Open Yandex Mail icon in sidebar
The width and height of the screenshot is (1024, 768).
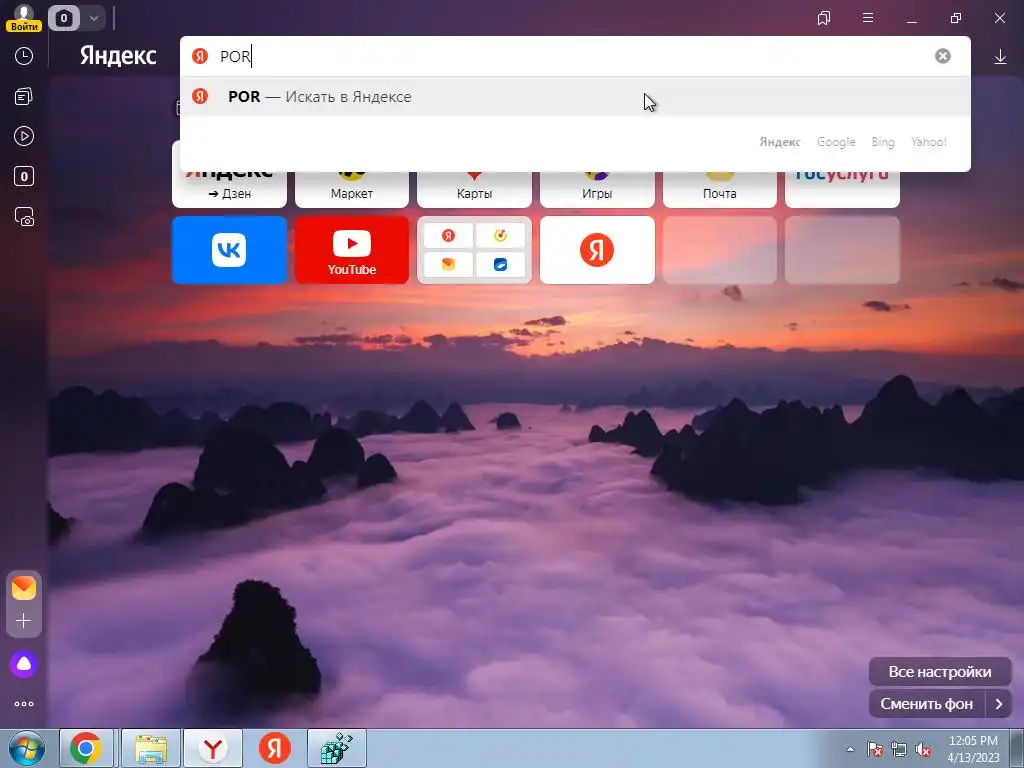coord(24,588)
